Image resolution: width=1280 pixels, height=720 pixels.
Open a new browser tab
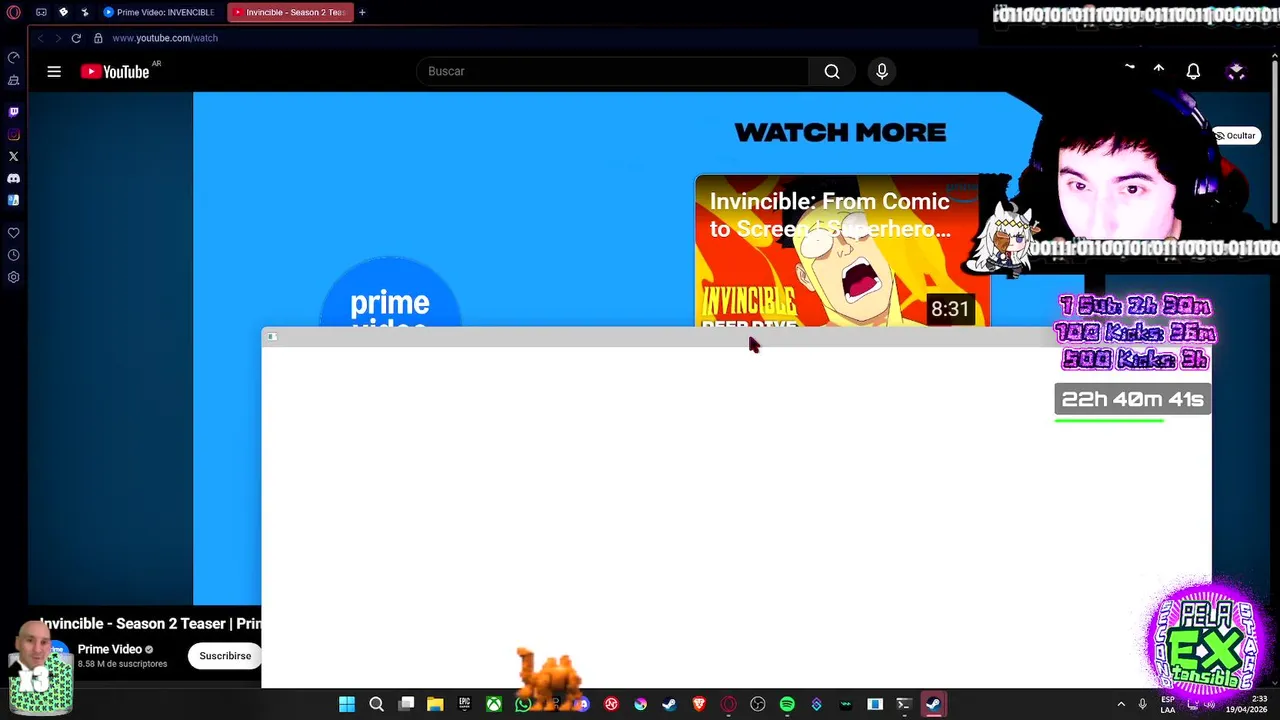pyautogui.click(x=362, y=12)
